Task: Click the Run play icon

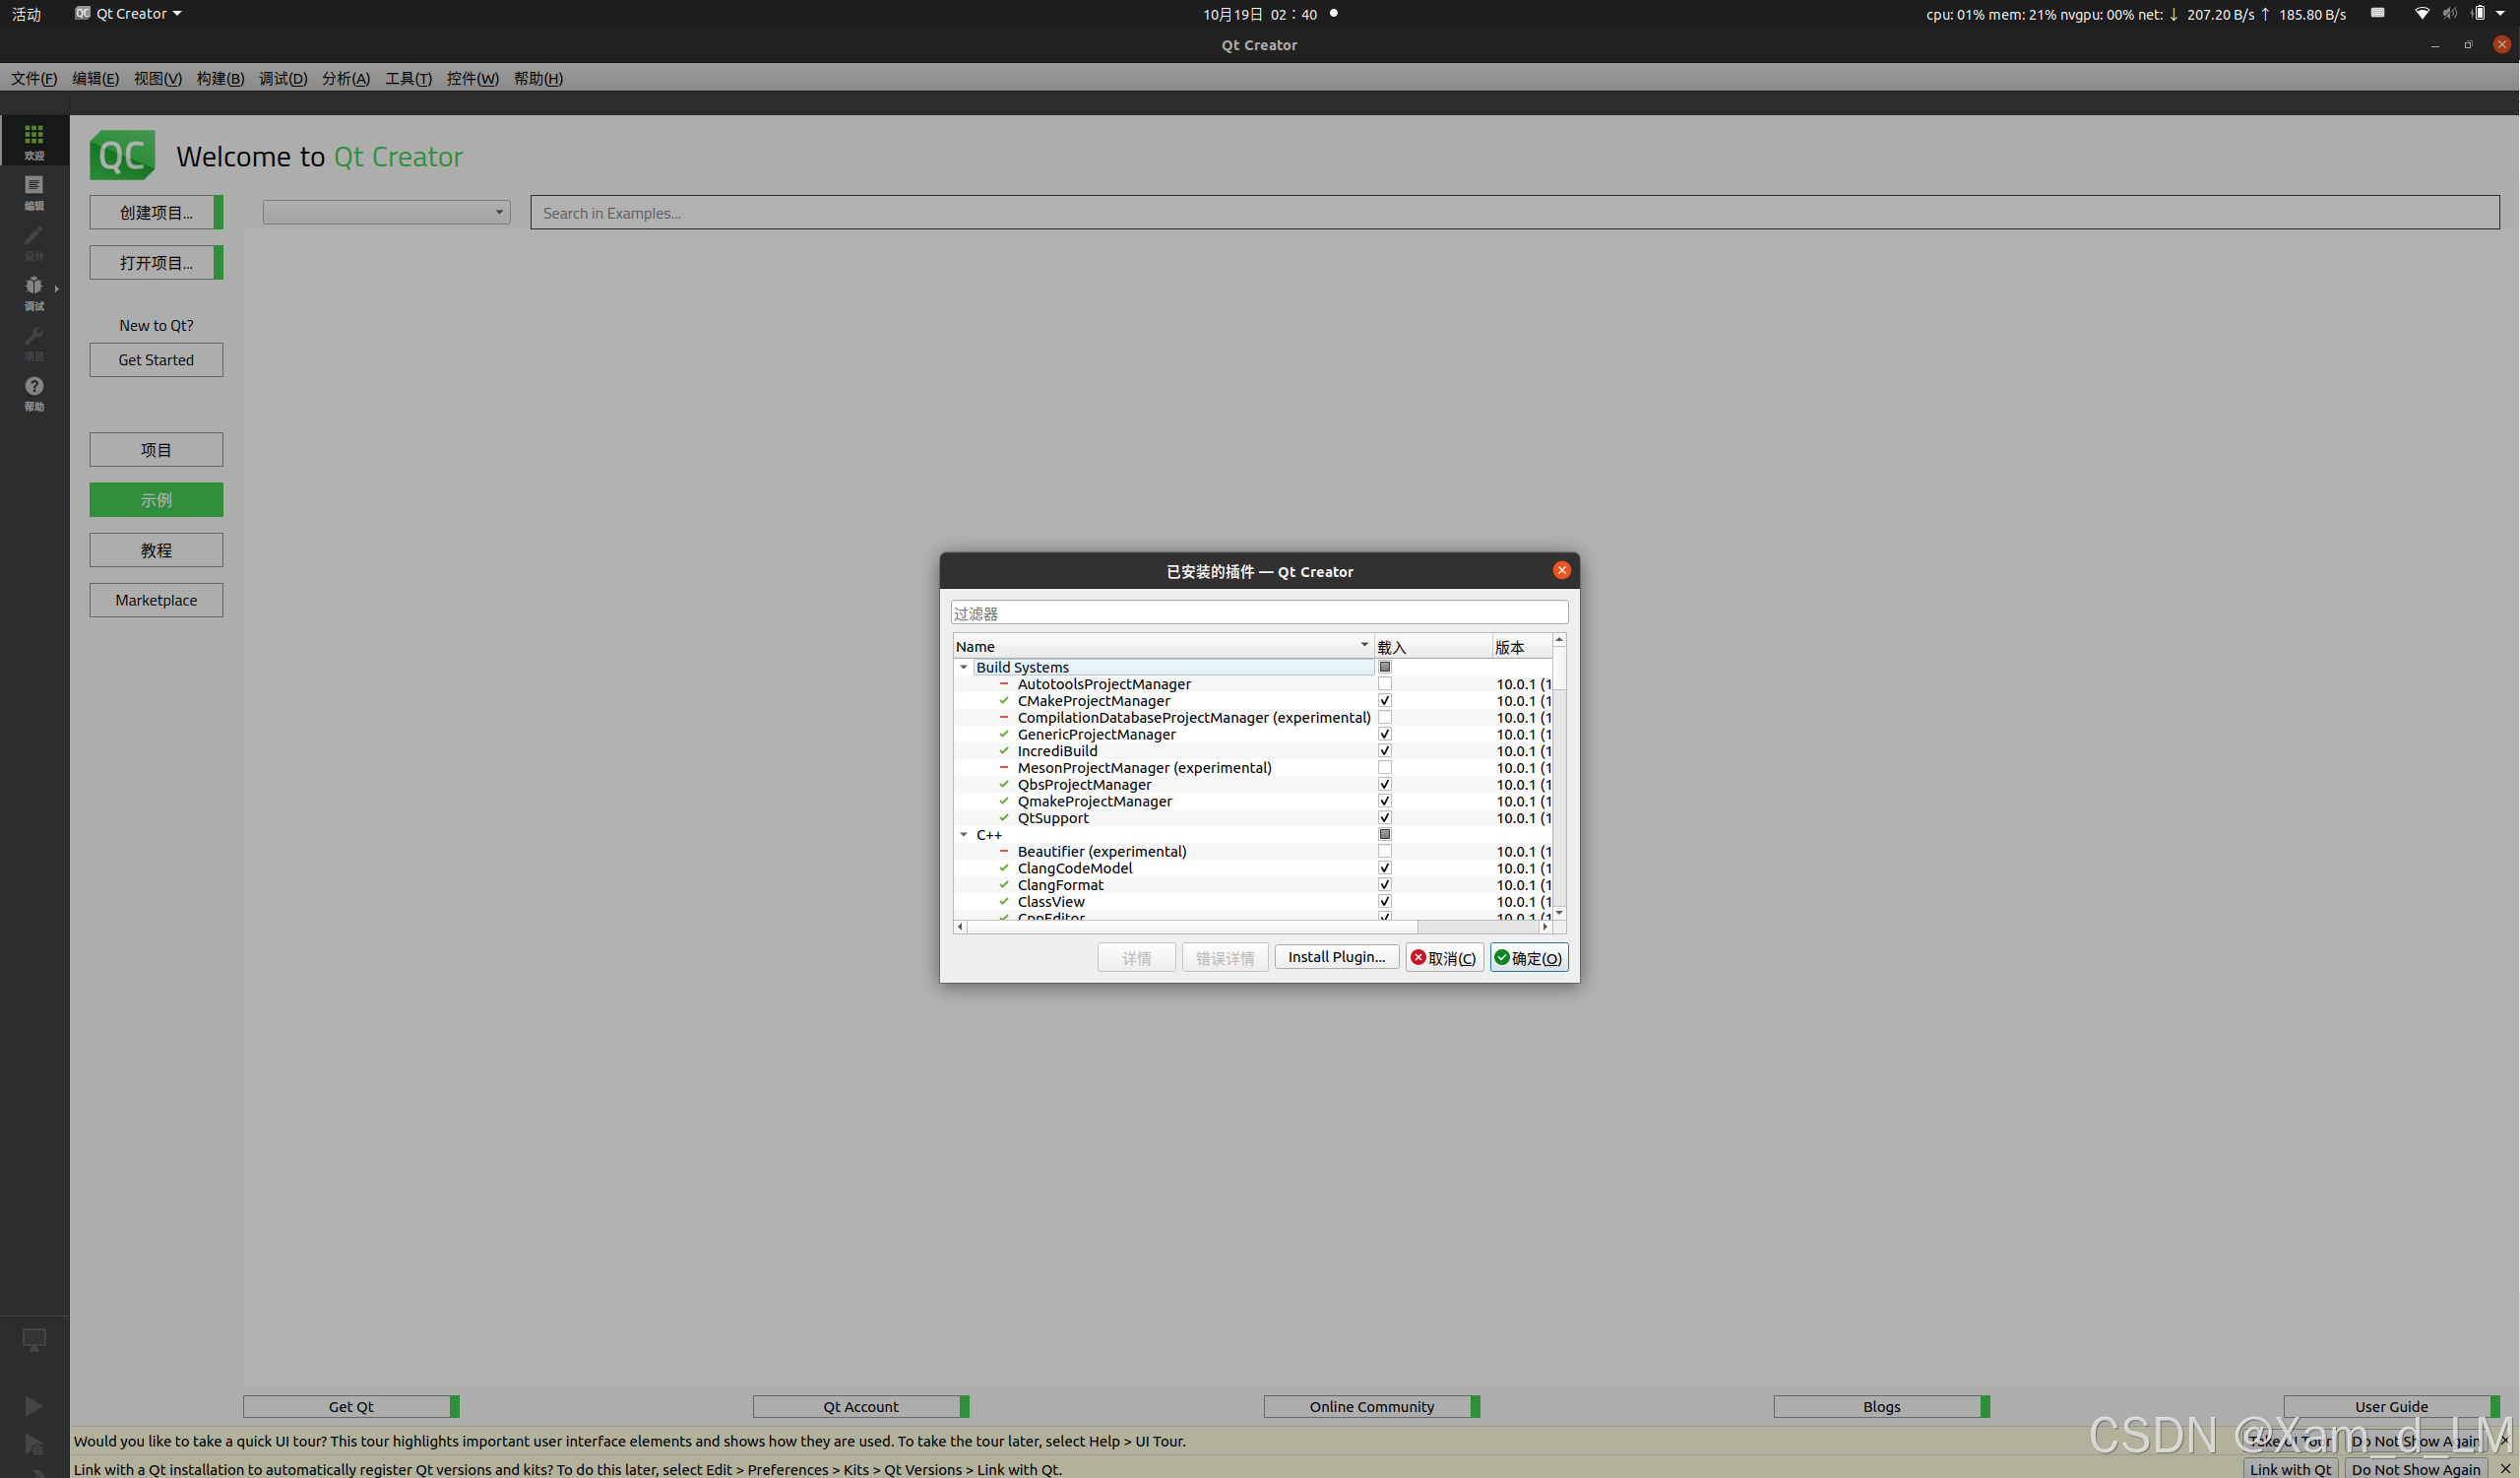Action: coord(33,1406)
